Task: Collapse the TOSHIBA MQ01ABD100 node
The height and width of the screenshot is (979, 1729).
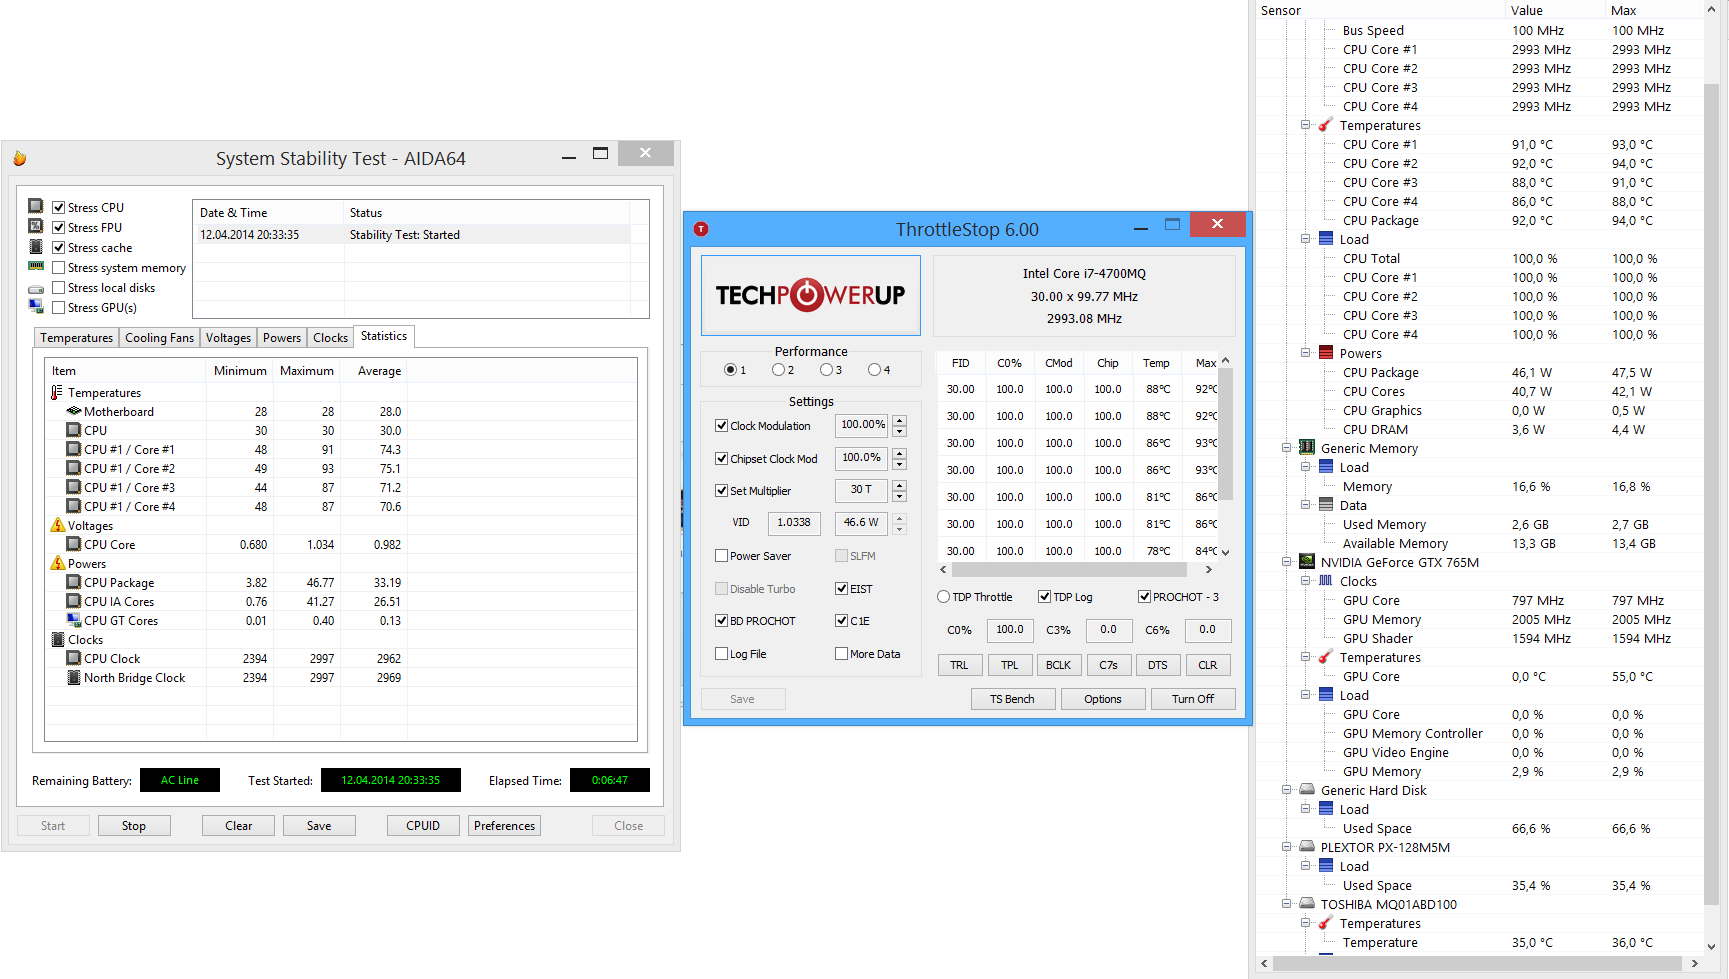Action: pyautogui.click(x=1286, y=904)
